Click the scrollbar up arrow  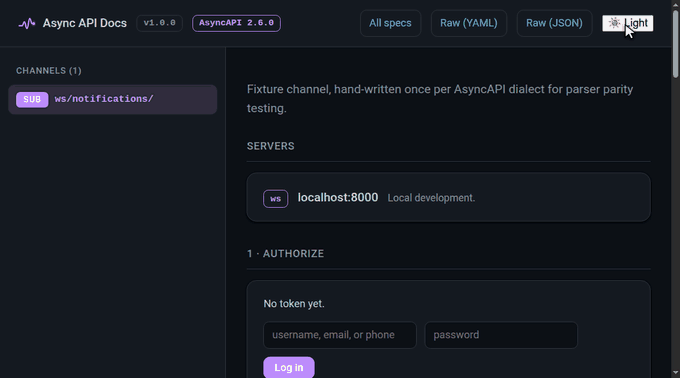[x=675, y=4]
